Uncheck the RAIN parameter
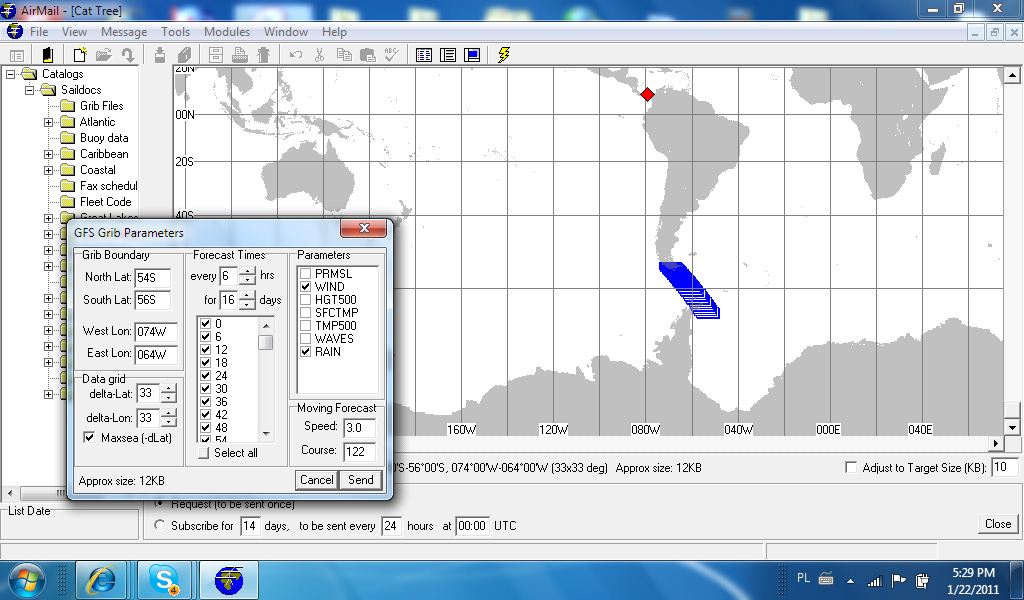This screenshot has width=1024, height=600. click(x=305, y=352)
